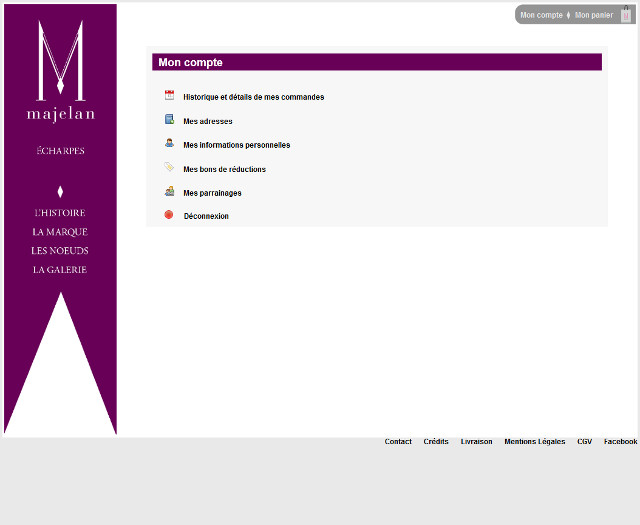Visit the Facebook footer link

(x=620, y=441)
